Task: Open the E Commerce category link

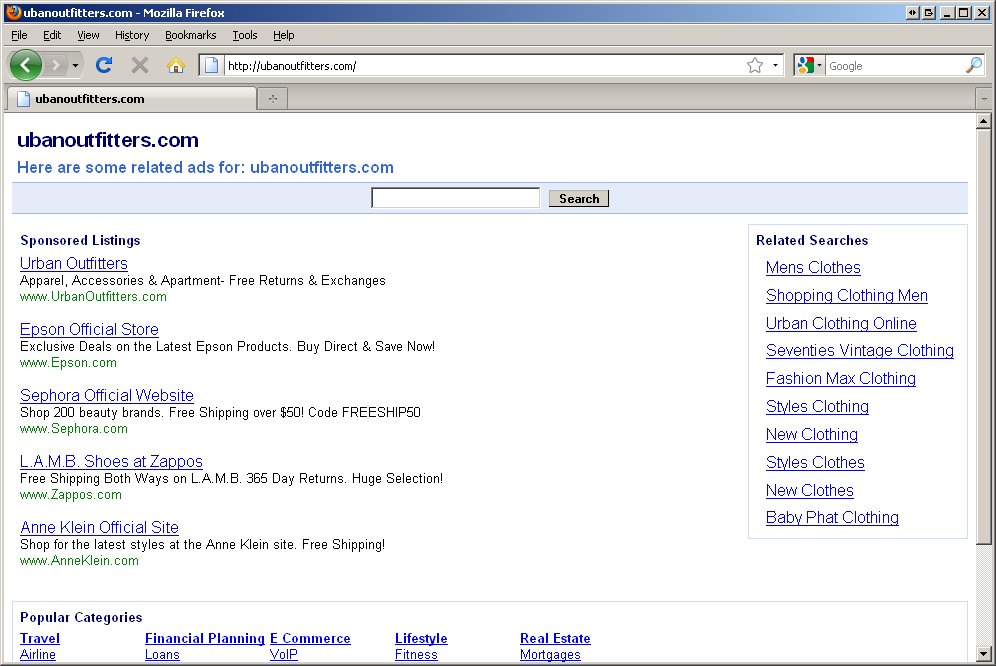Action: click(310, 639)
